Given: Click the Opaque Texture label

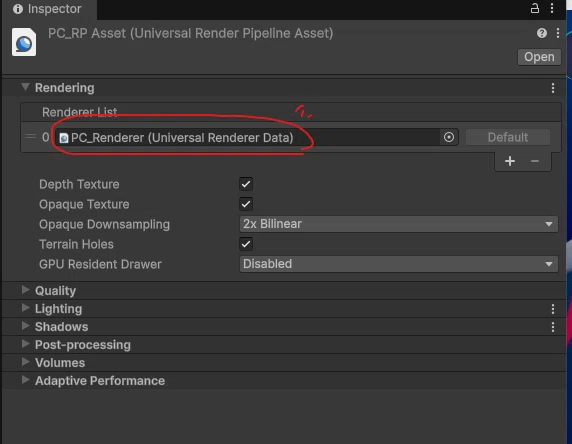Looking at the screenshot, I should click(84, 204).
